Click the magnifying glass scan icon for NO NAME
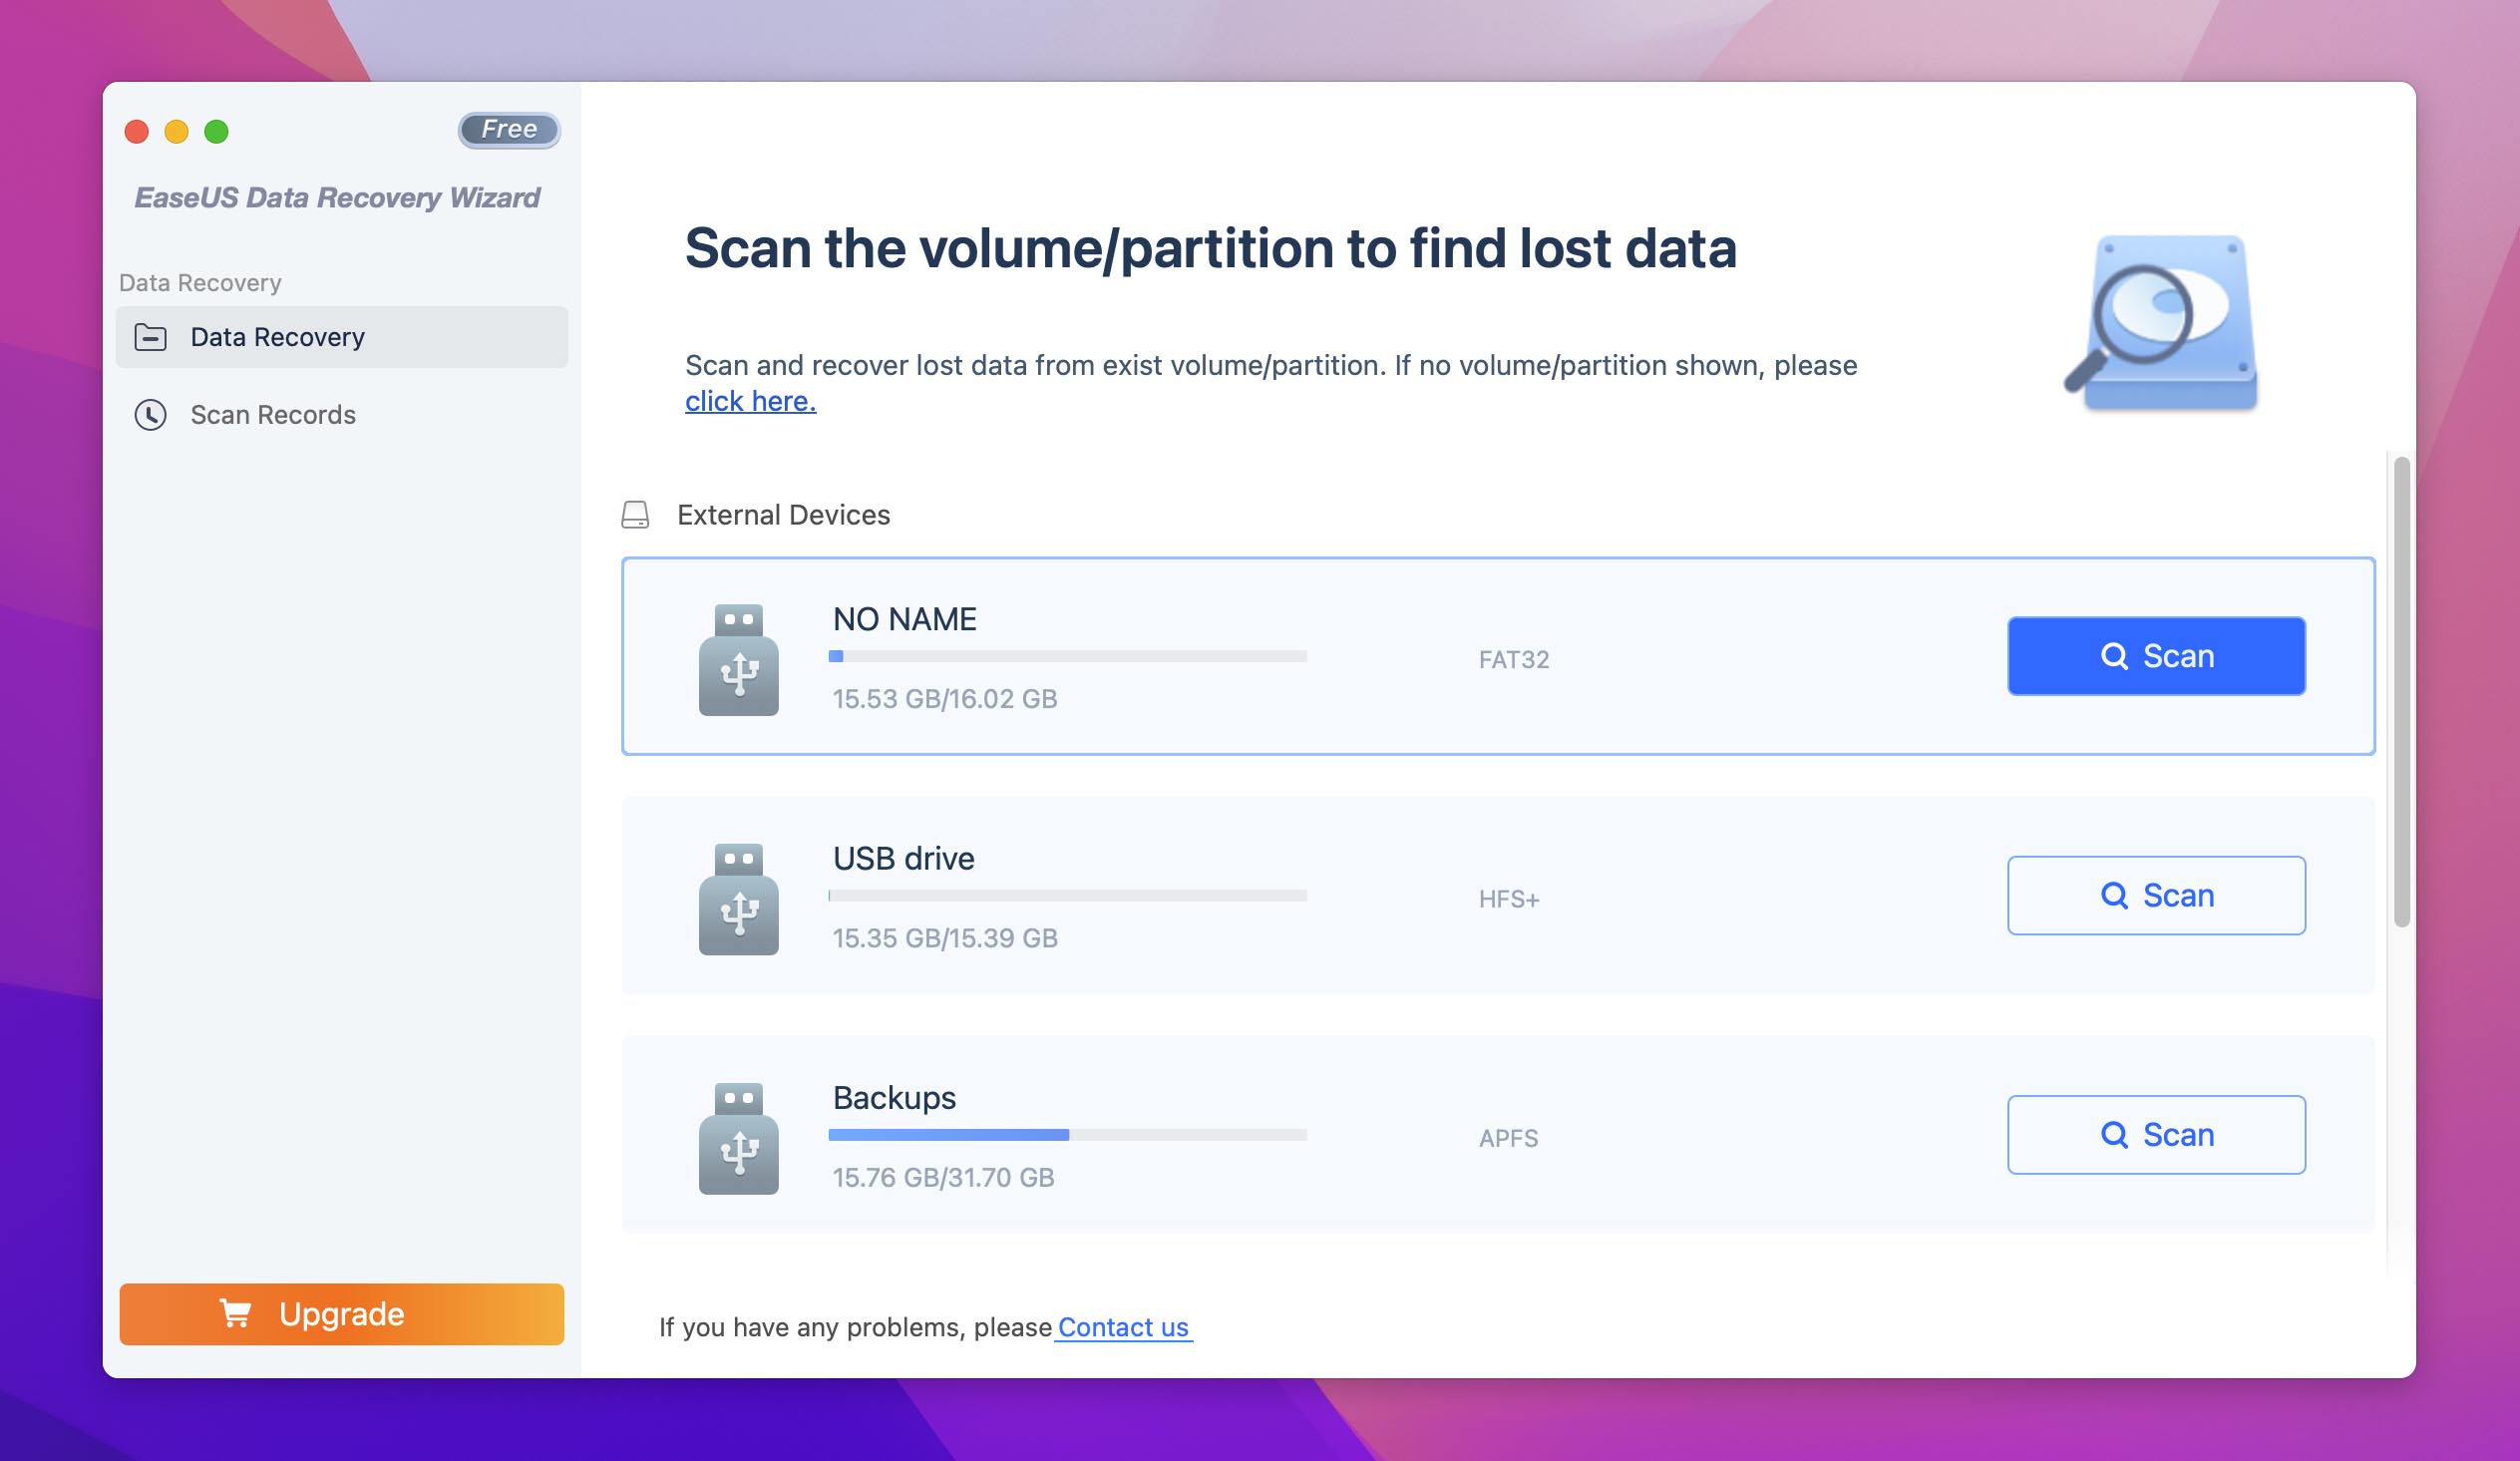This screenshot has width=2520, height=1461. pyautogui.click(x=2113, y=656)
